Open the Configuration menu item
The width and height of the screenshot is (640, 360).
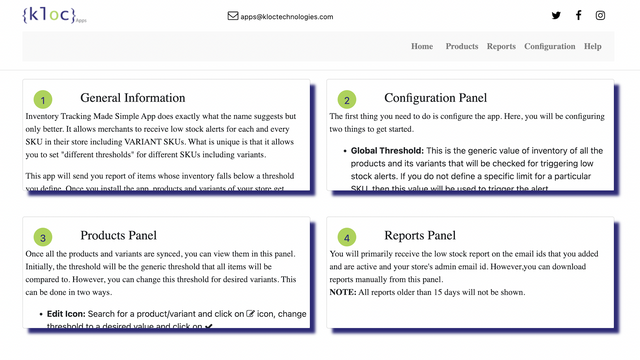pyautogui.click(x=550, y=46)
